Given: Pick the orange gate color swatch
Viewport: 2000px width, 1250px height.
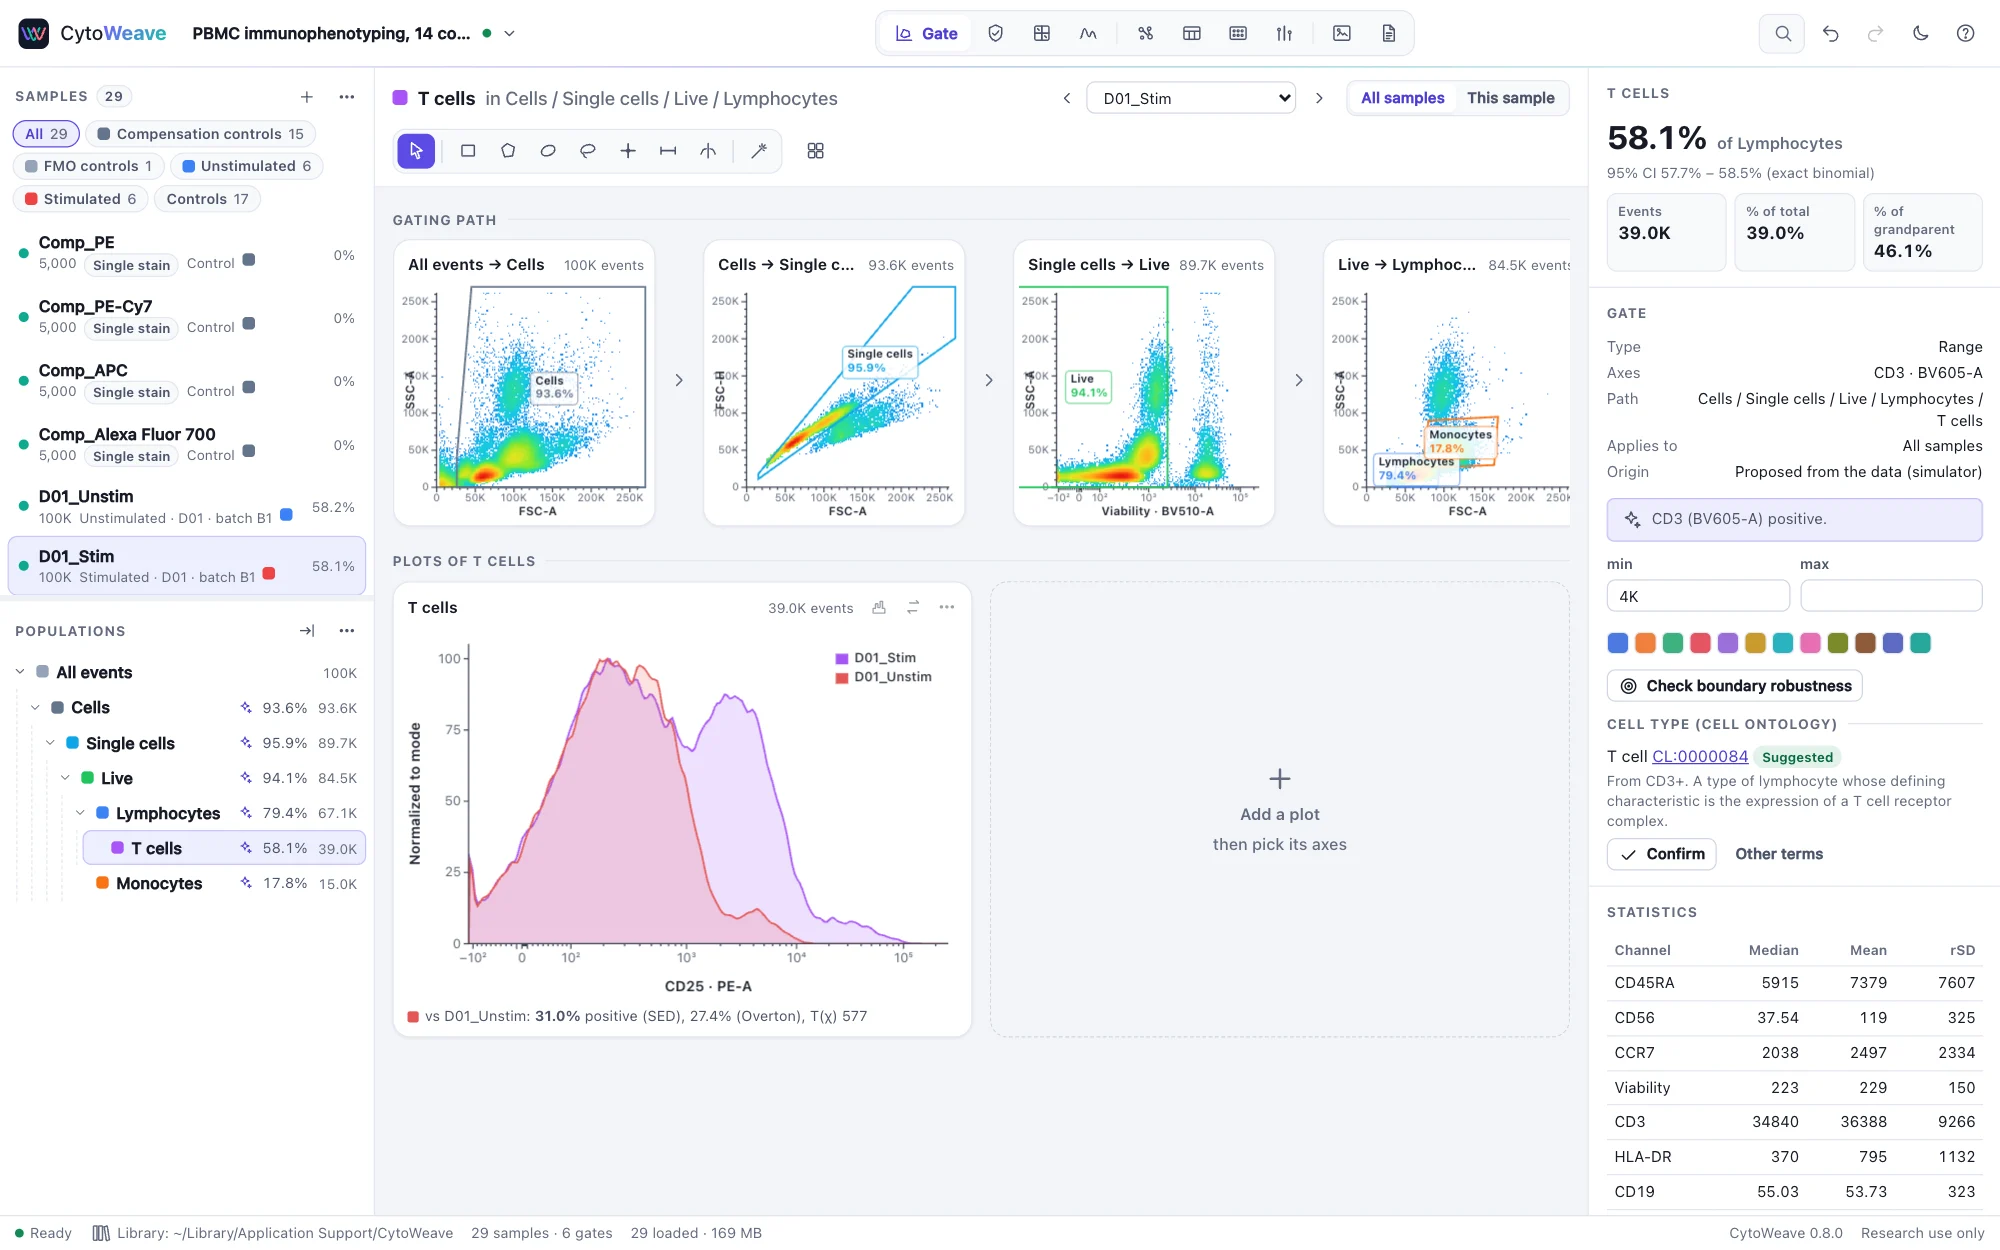Looking at the screenshot, I should click(x=1645, y=643).
